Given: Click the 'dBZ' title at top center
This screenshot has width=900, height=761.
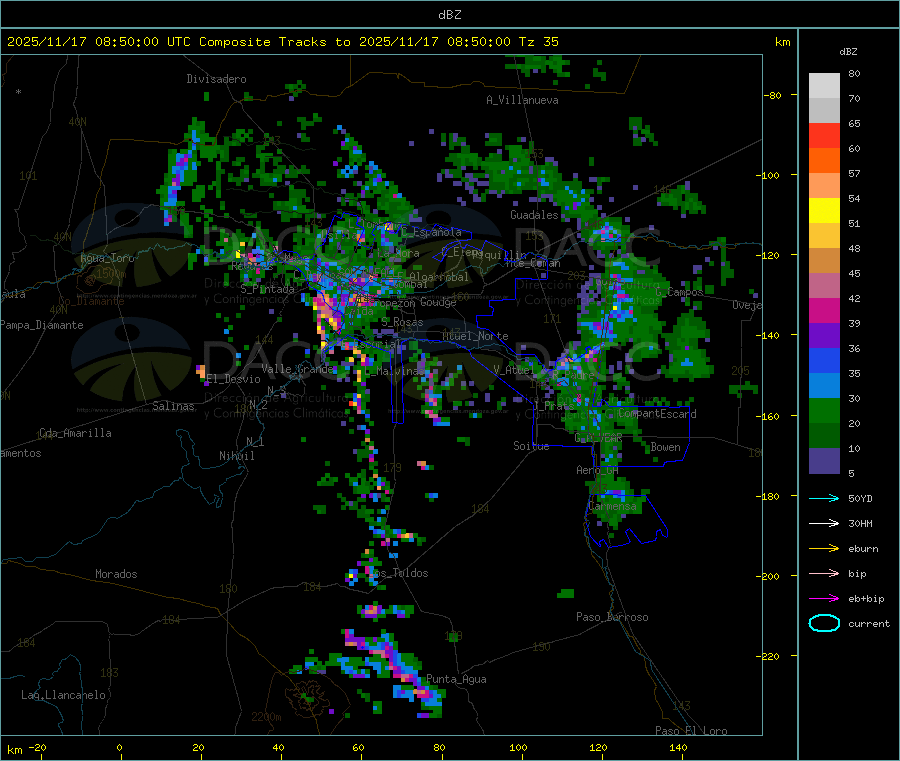Looking at the screenshot, I should point(449,15).
